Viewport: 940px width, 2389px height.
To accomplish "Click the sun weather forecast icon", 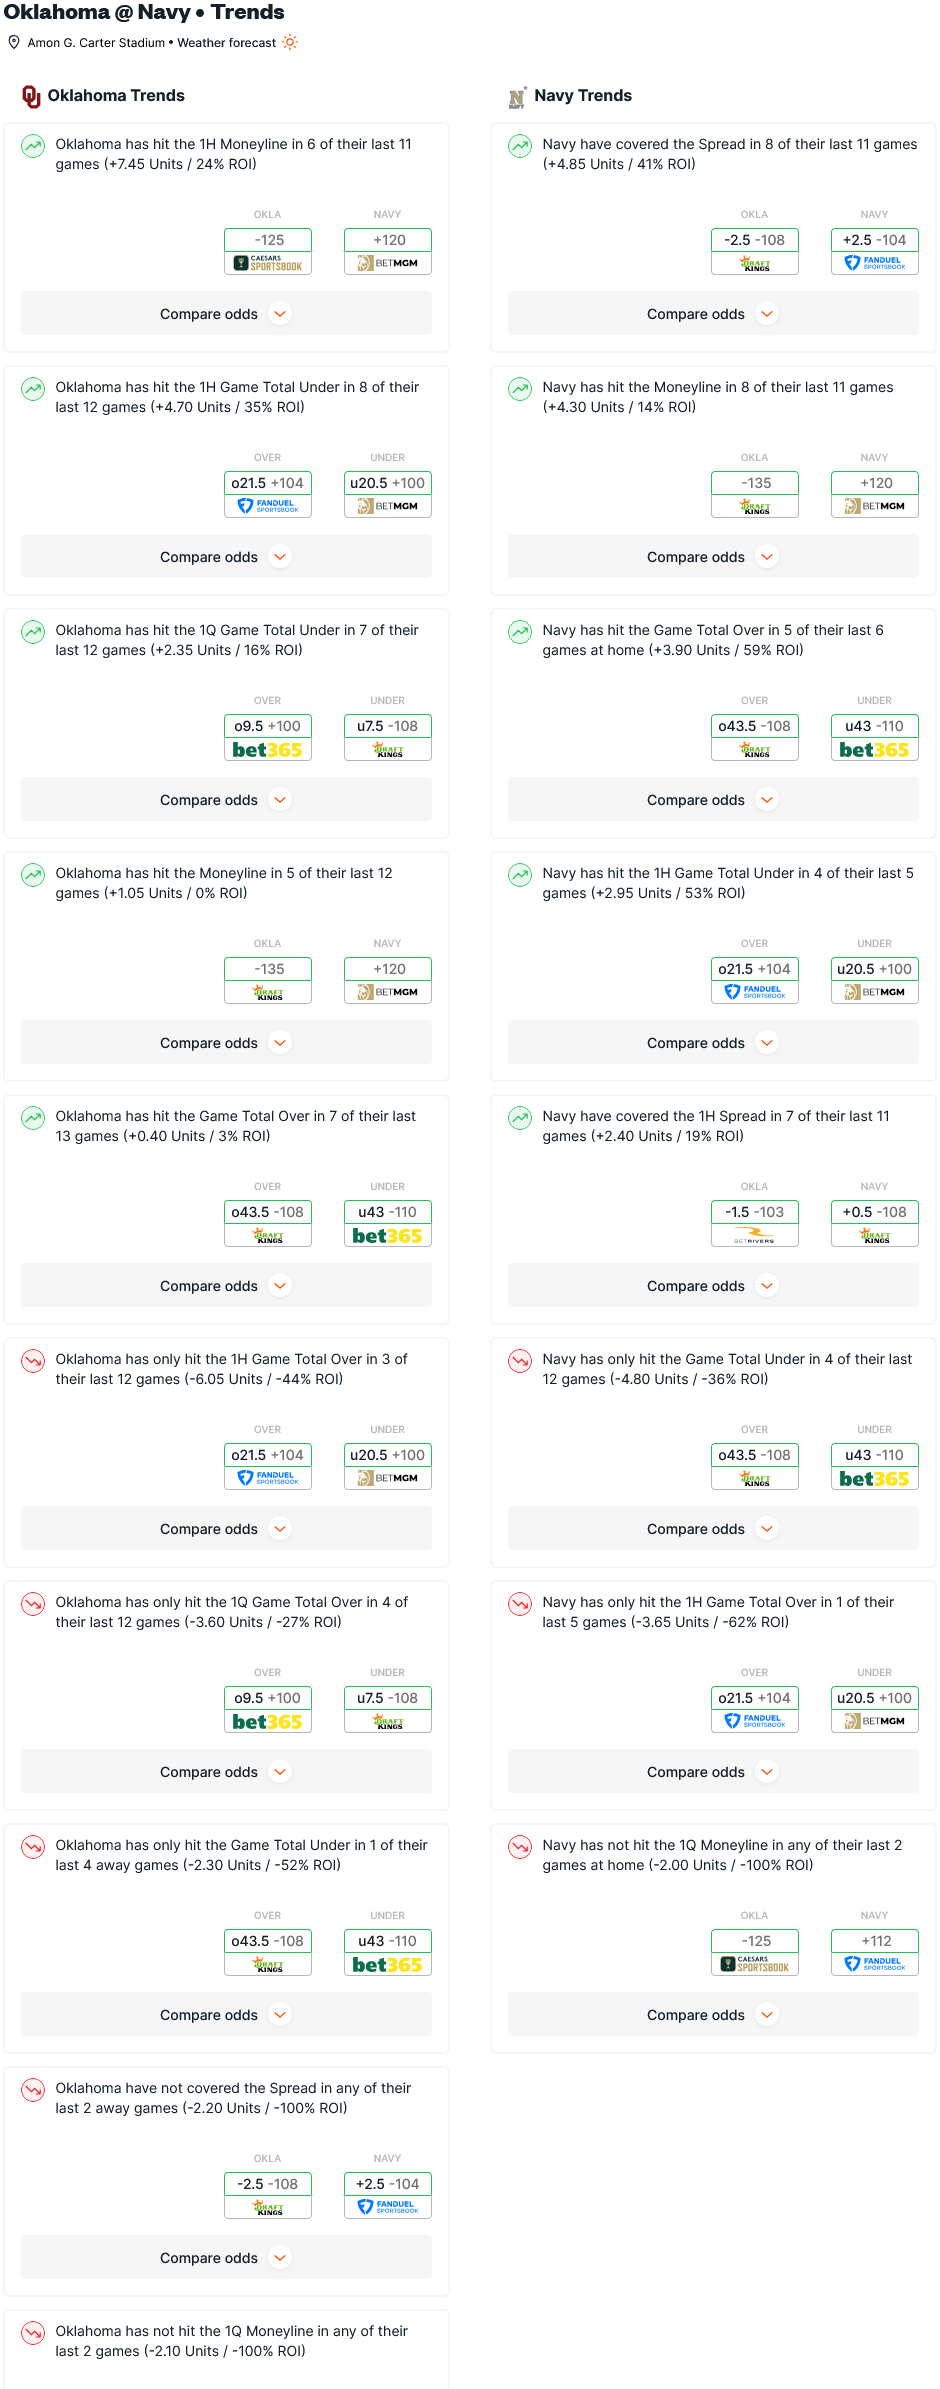I will (x=290, y=42).
